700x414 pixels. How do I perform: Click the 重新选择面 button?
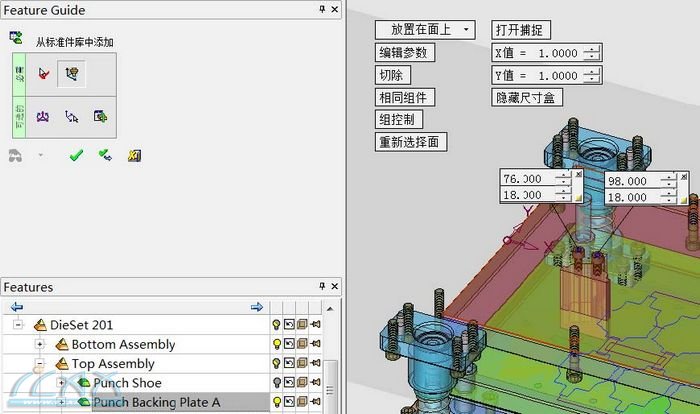[411, 142]
